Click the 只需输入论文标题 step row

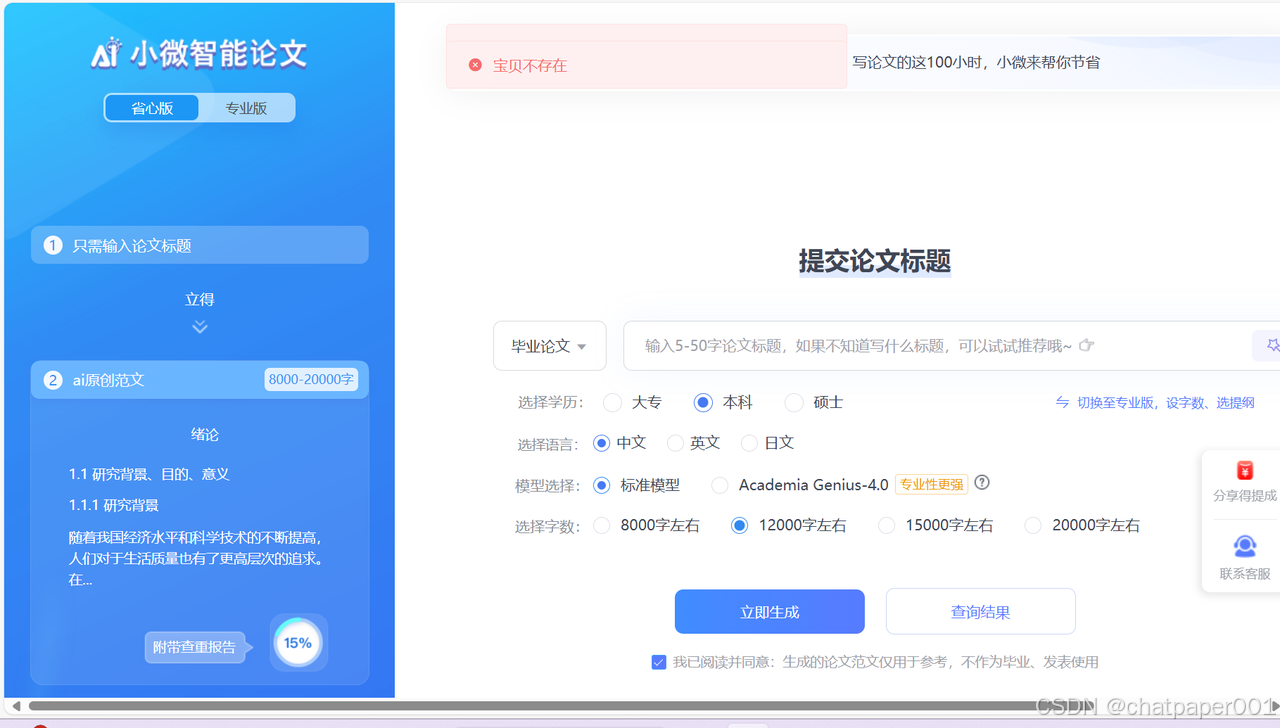point(200,245)
